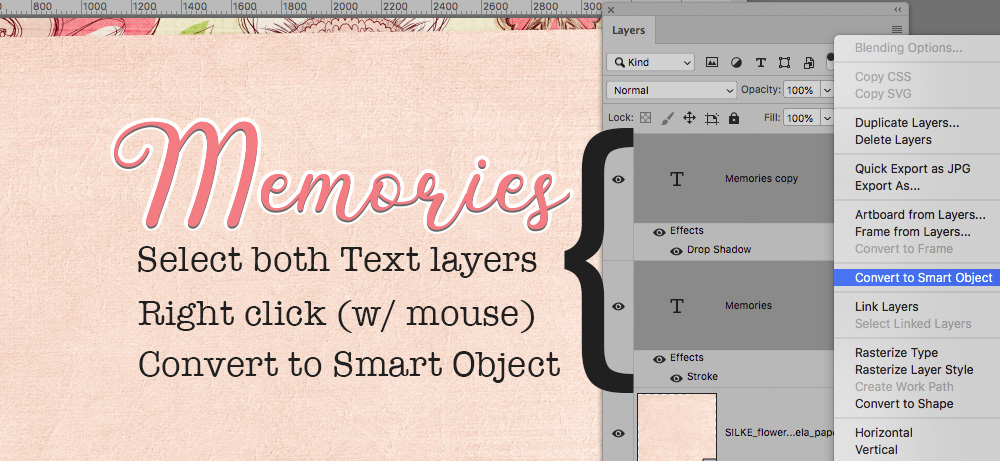Filter for shape layers icon
Viewport: 1000px width, 461px height.
pos(784,62)
